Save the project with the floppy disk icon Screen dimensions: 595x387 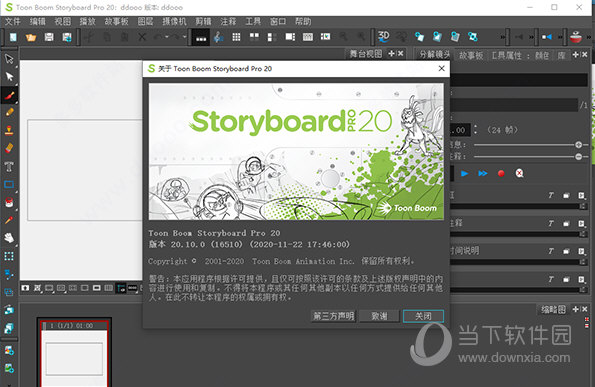(49, 37)
